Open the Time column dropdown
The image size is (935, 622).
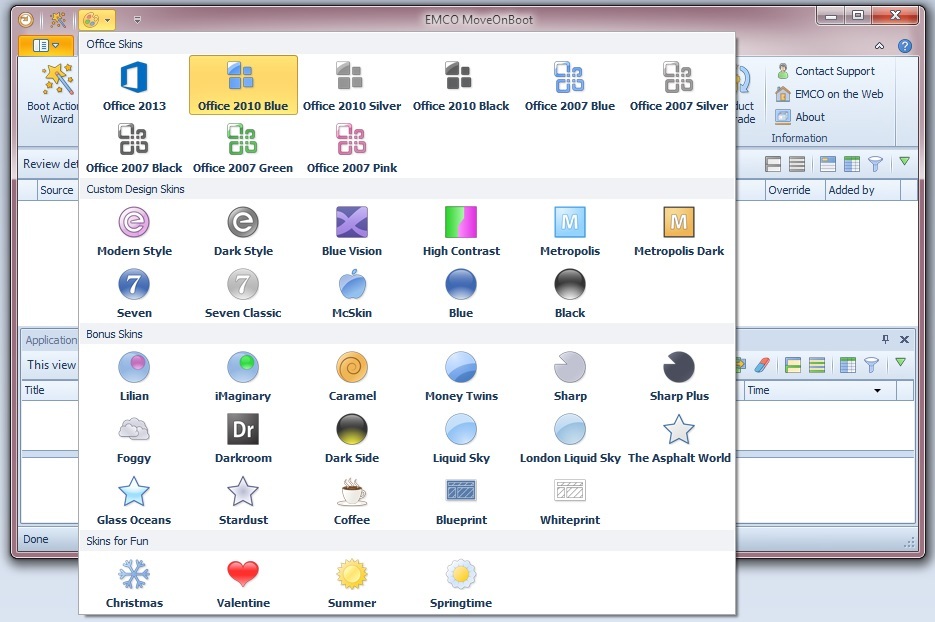click(877, 391)
